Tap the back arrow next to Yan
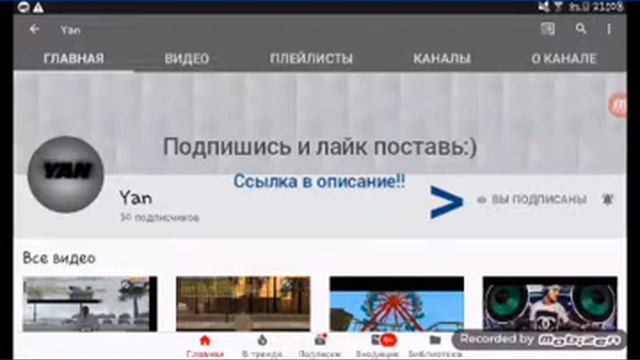The image size is (640, 360). [34, 29]
